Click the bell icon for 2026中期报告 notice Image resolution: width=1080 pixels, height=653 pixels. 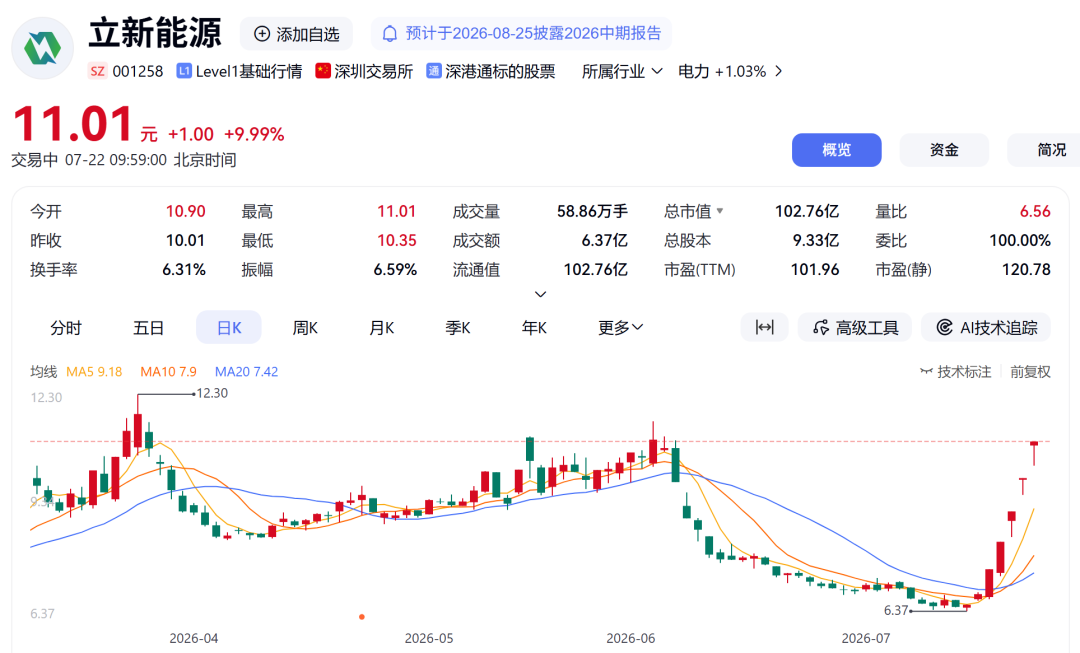[390, 34]
